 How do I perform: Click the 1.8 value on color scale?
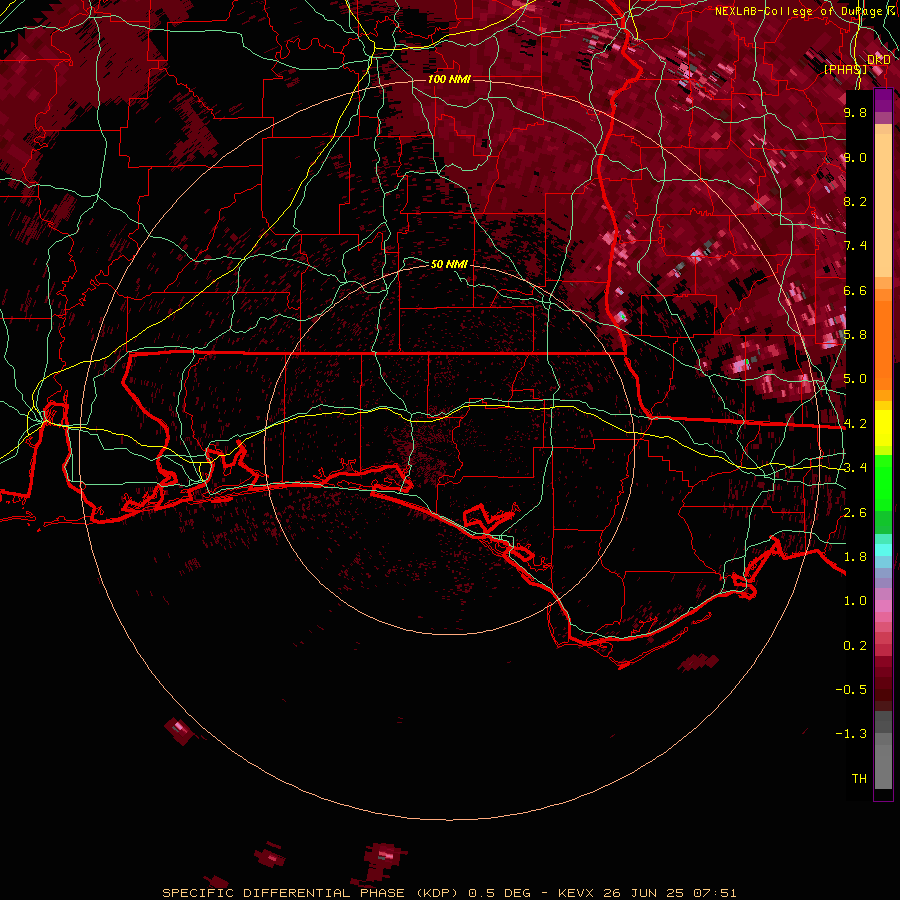tap(855, 557)
